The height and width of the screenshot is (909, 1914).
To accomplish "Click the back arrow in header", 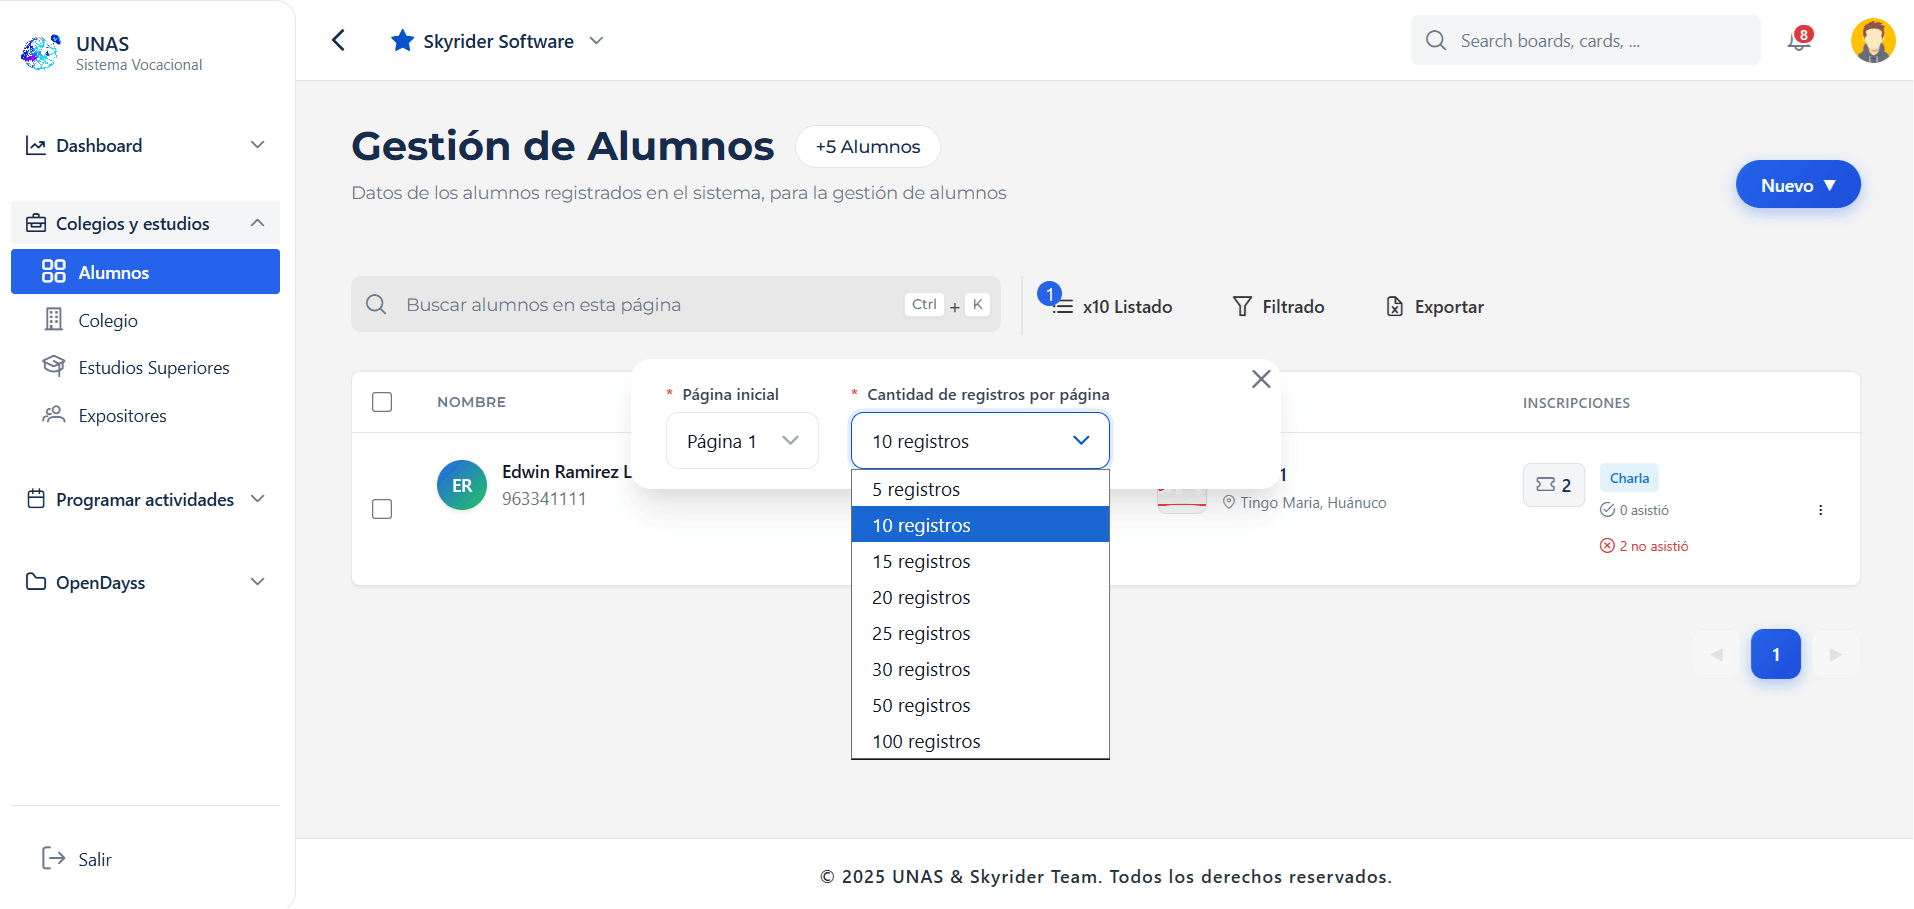I will tap(338, 40).
